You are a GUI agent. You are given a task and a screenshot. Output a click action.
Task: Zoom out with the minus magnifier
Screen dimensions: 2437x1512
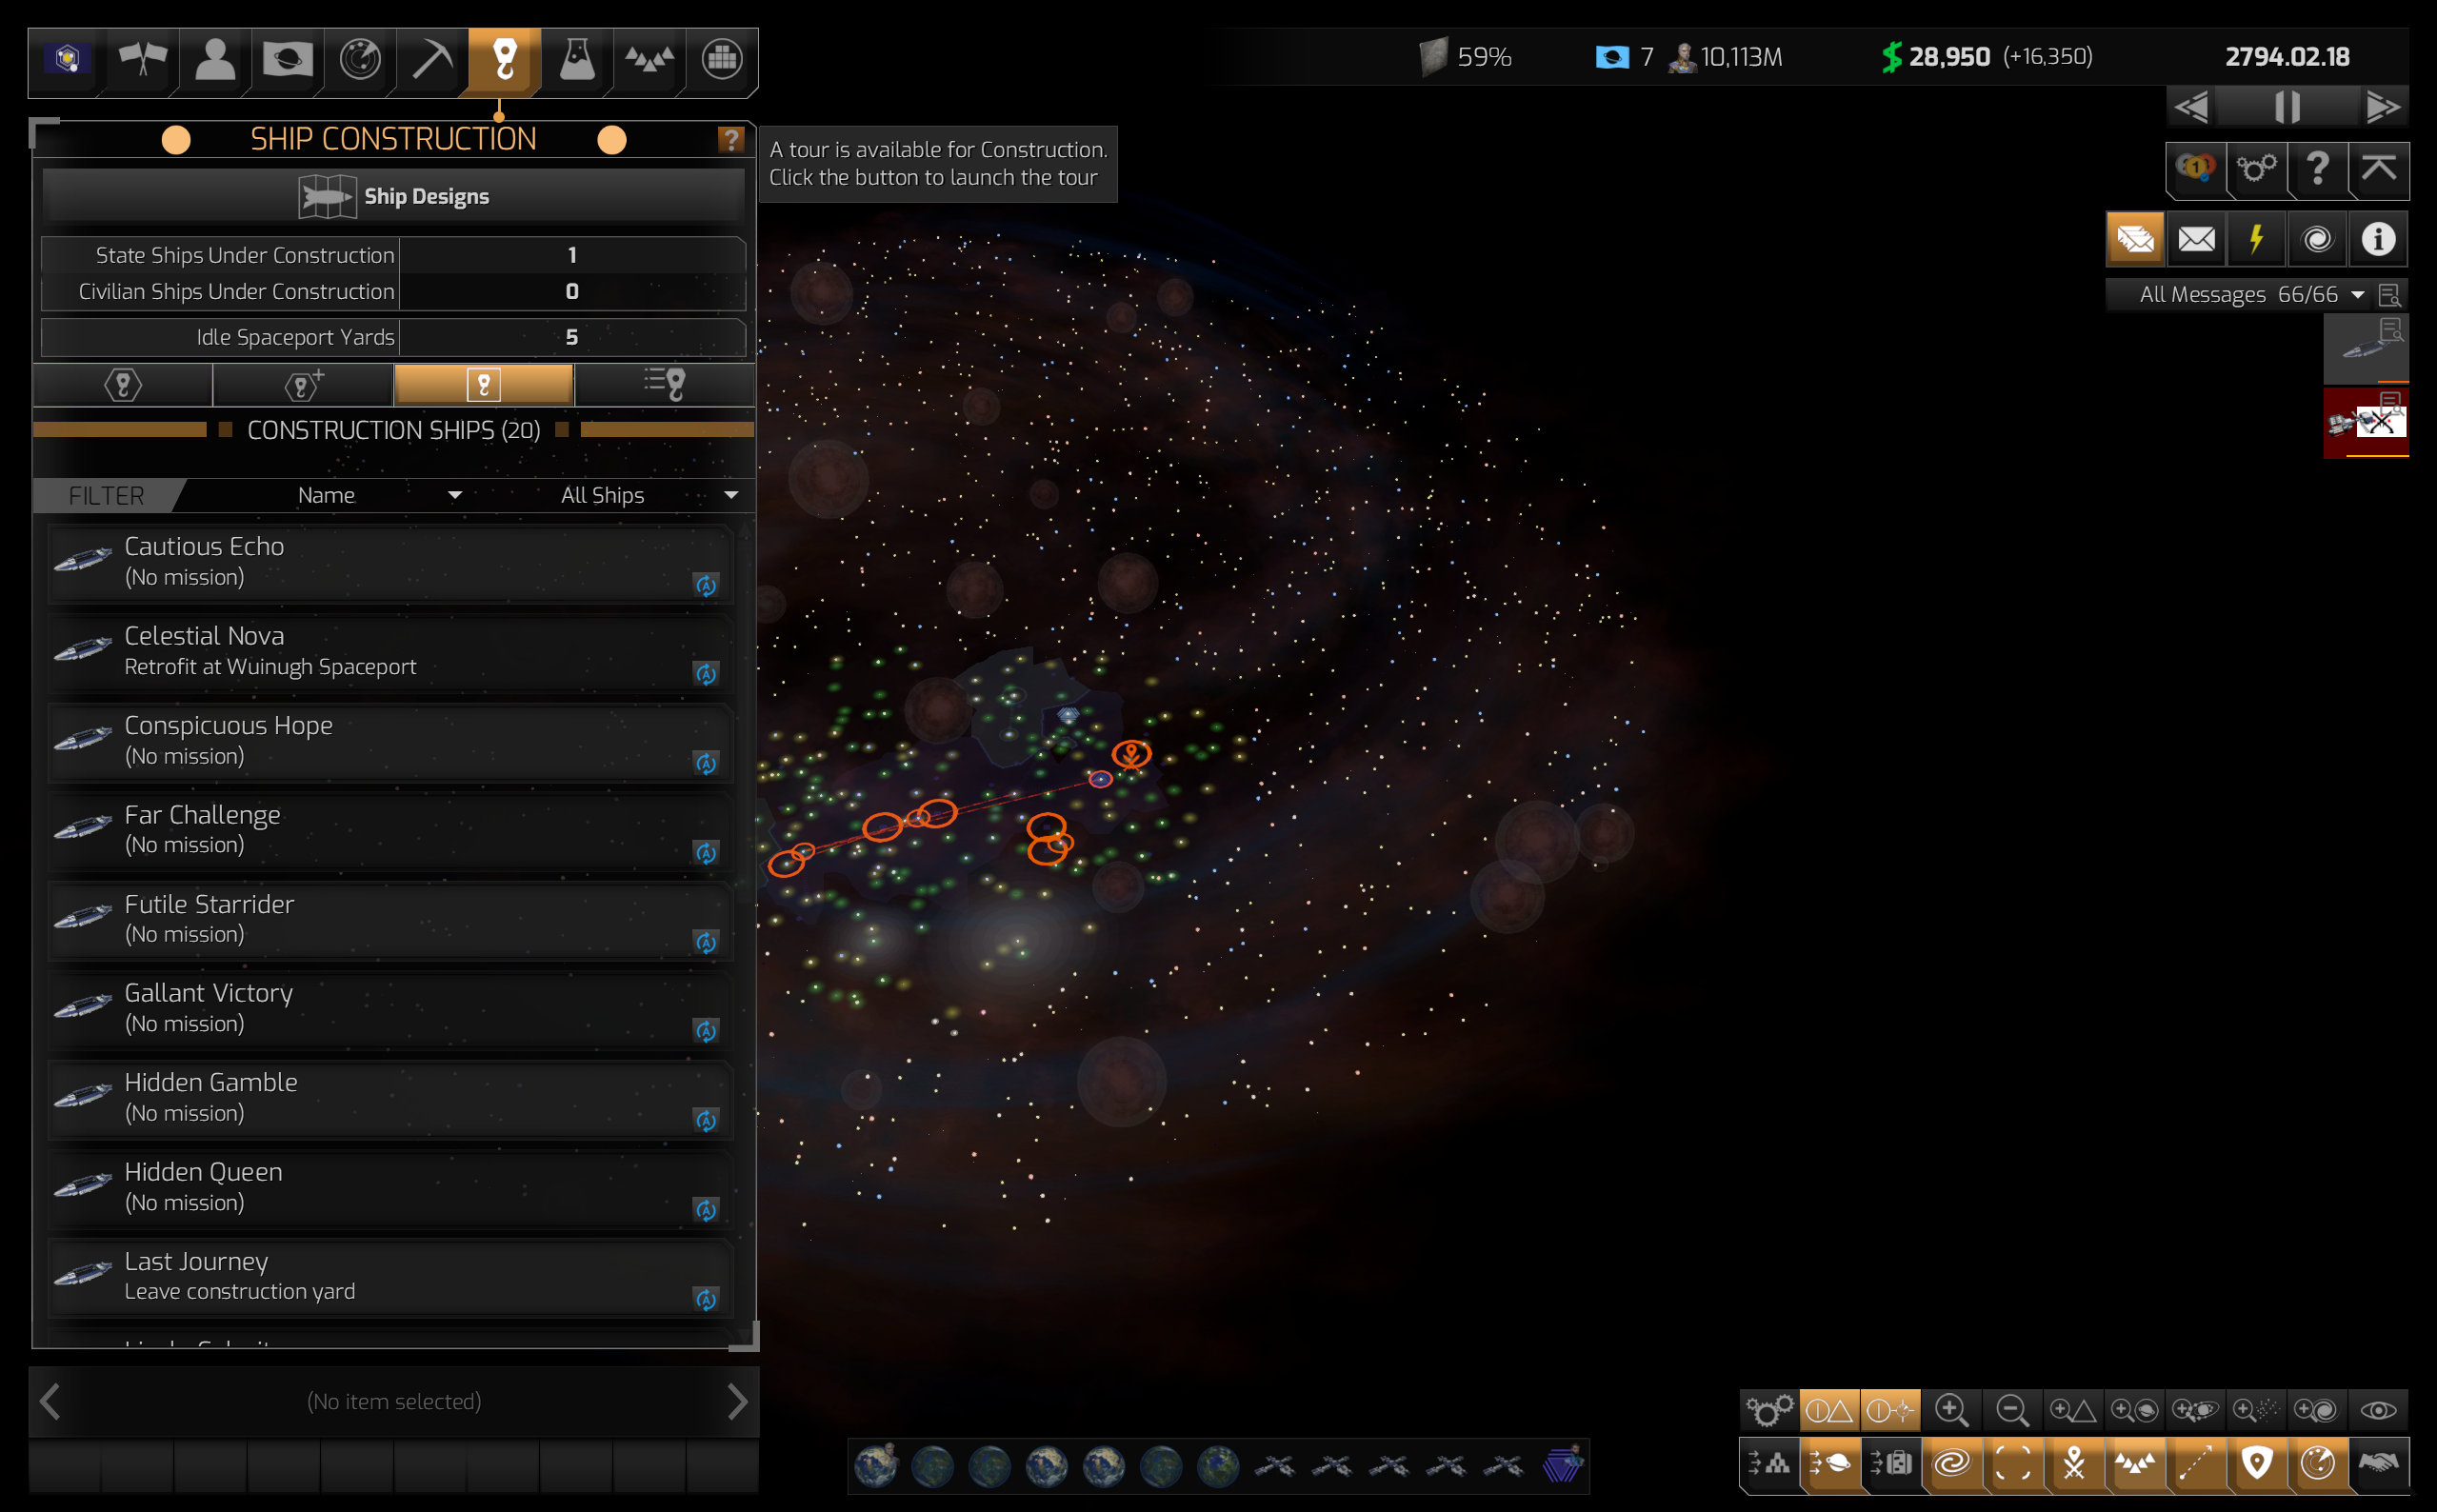tap(2012, 1410)
